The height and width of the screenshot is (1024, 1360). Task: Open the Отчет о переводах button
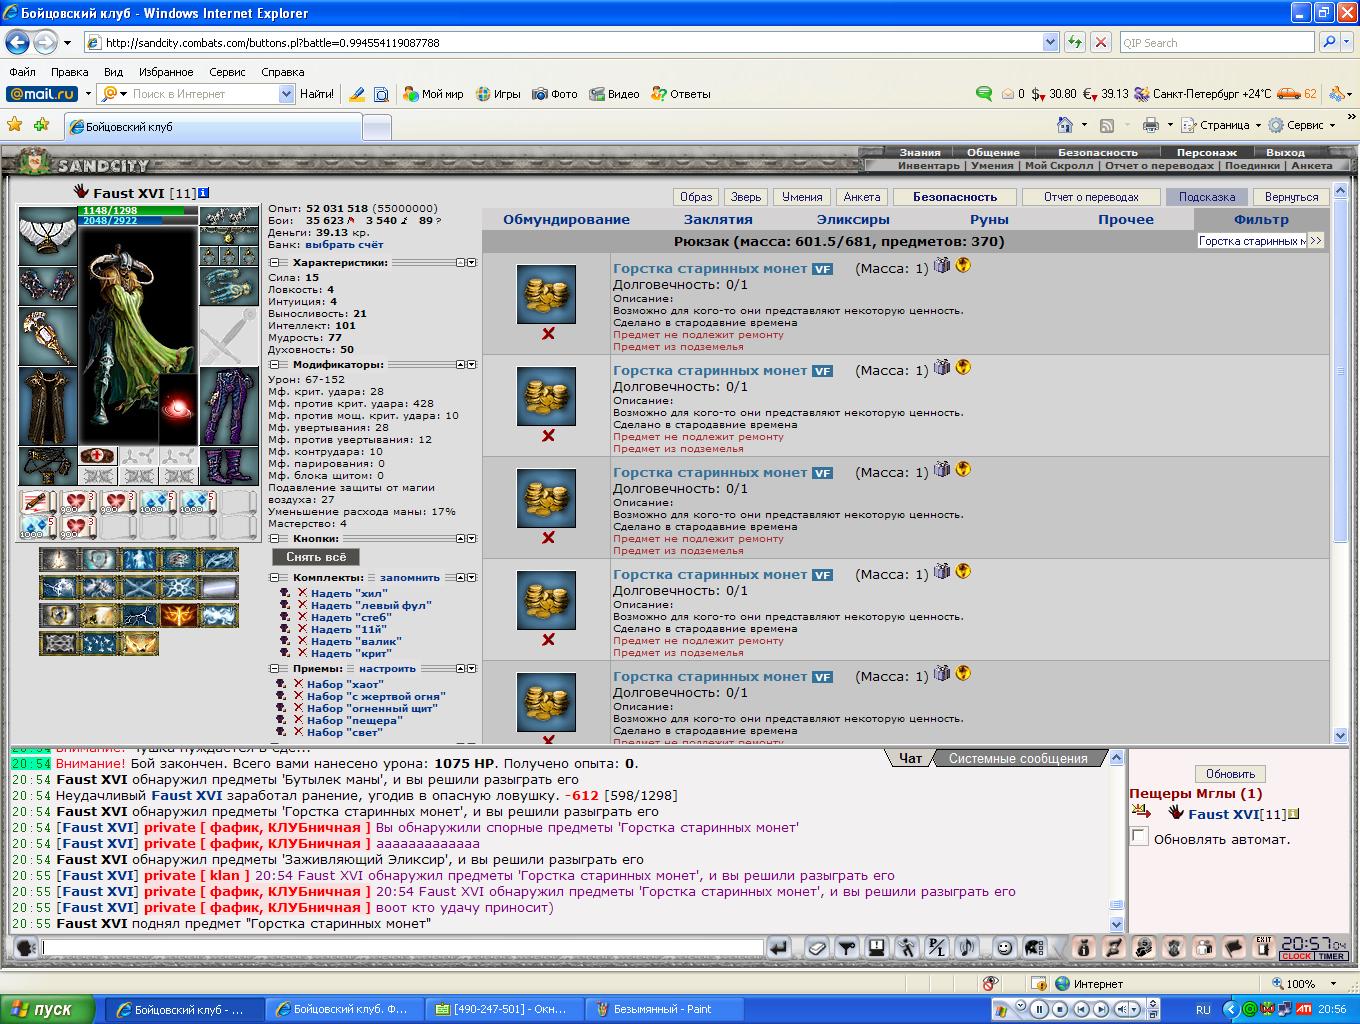[1091, 197]
